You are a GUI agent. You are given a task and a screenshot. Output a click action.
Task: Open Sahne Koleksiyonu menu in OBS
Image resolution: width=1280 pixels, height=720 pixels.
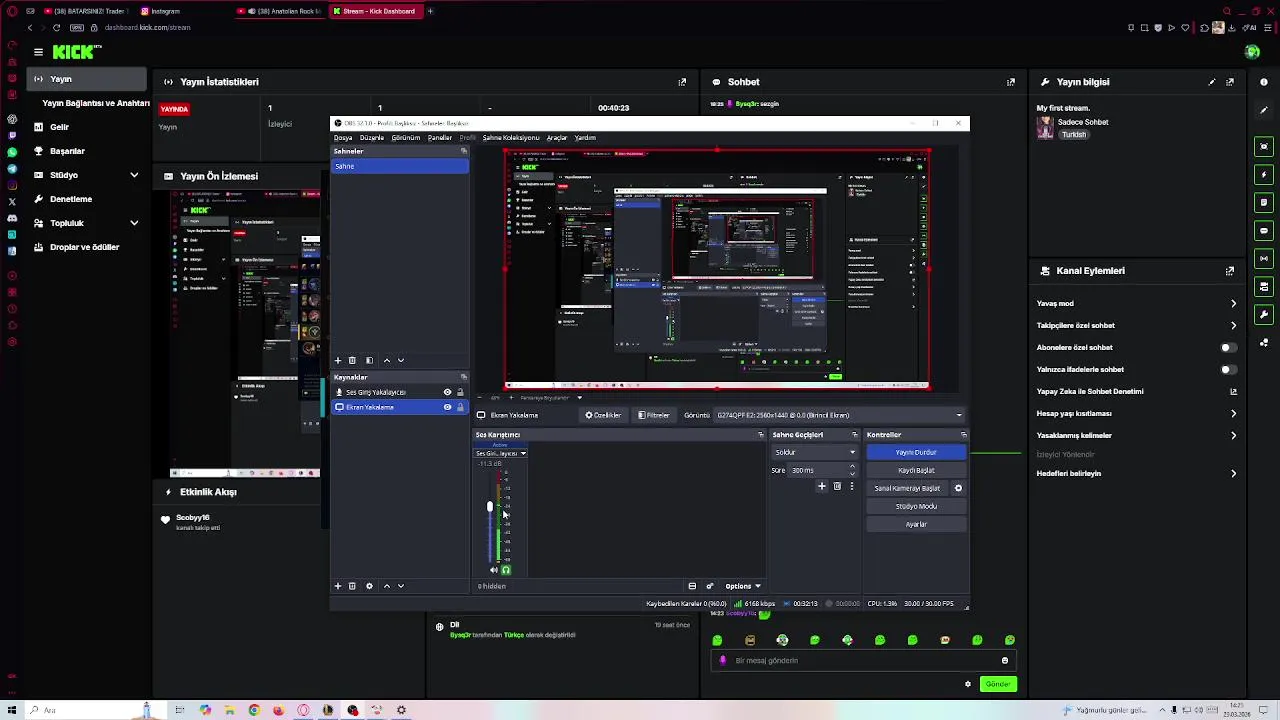[x=511, y=138]
